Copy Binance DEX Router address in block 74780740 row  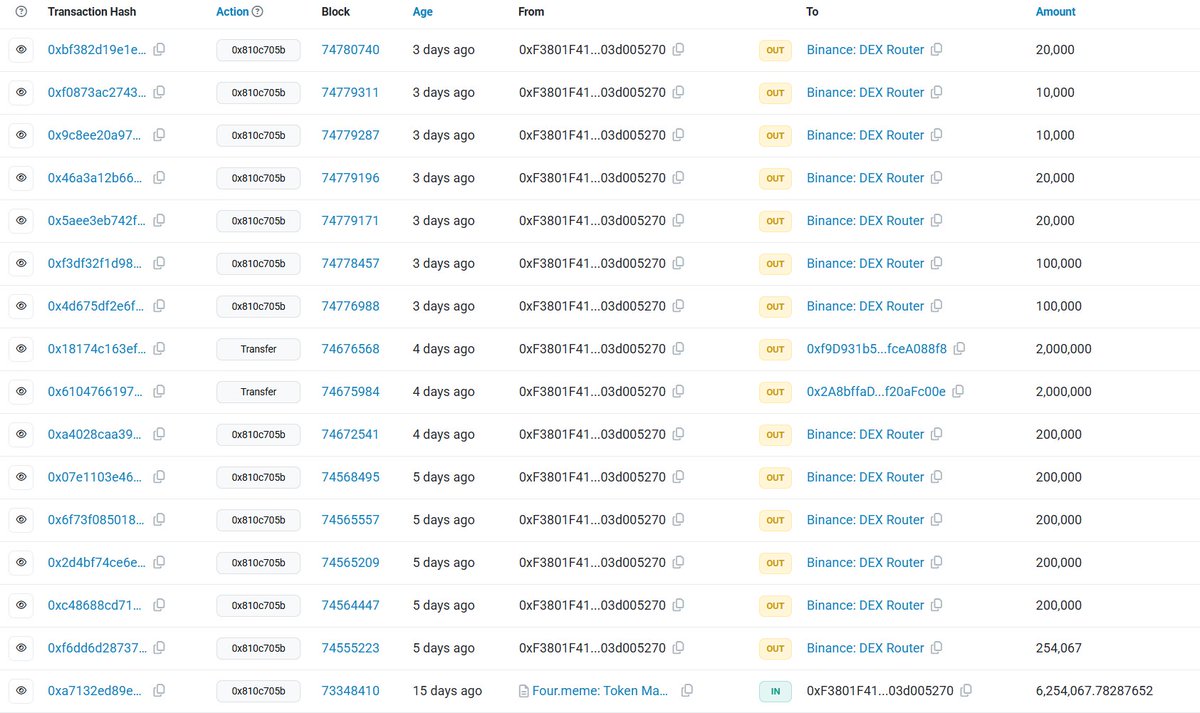pos(937,50)
